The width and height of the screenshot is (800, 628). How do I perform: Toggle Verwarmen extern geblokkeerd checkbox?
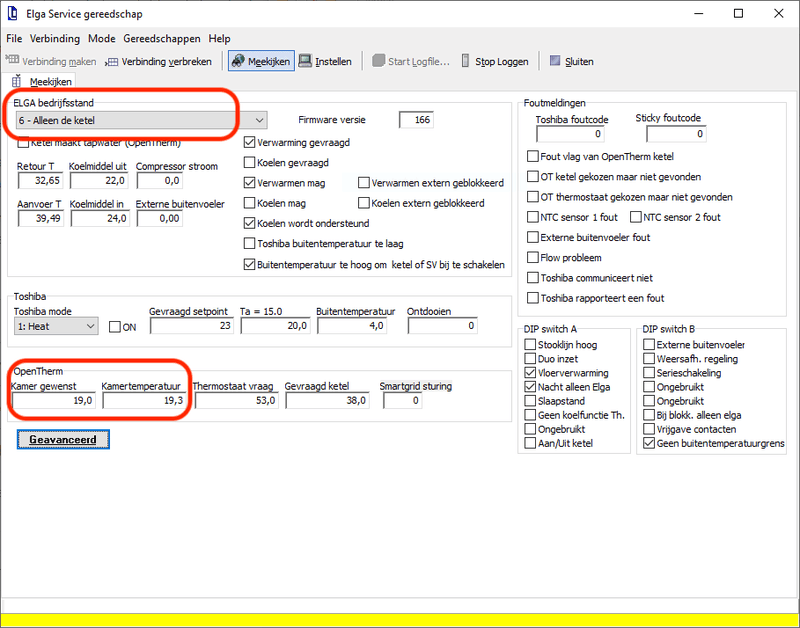point(364,183)
